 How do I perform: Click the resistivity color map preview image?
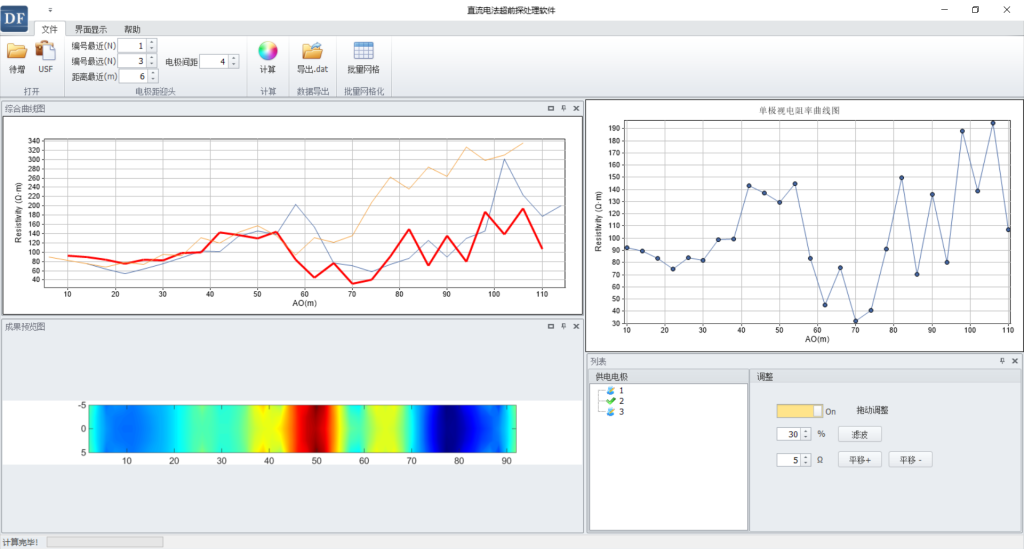[x=302, y=429]
